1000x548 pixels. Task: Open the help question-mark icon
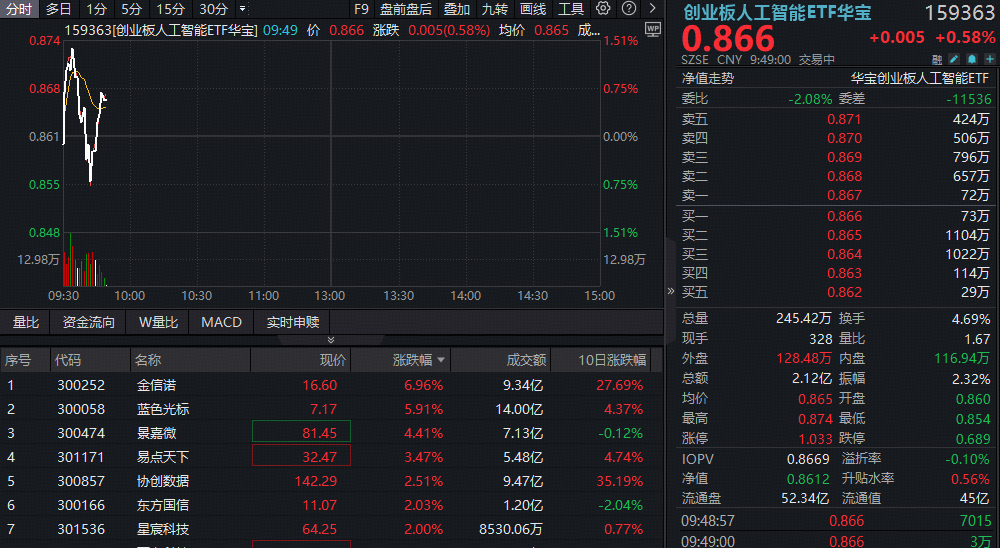pos(629,9)
